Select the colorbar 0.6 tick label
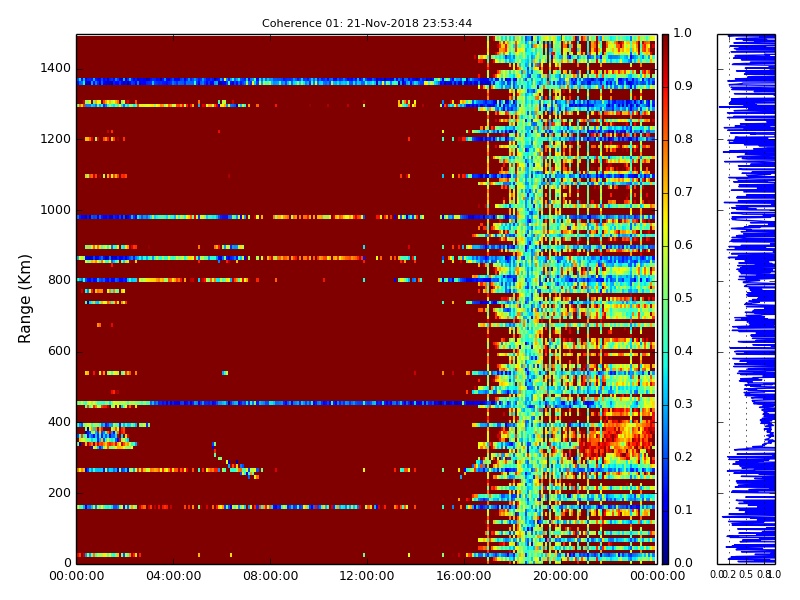The height and width of the screenshot is (600, 800). coord(683,245)
